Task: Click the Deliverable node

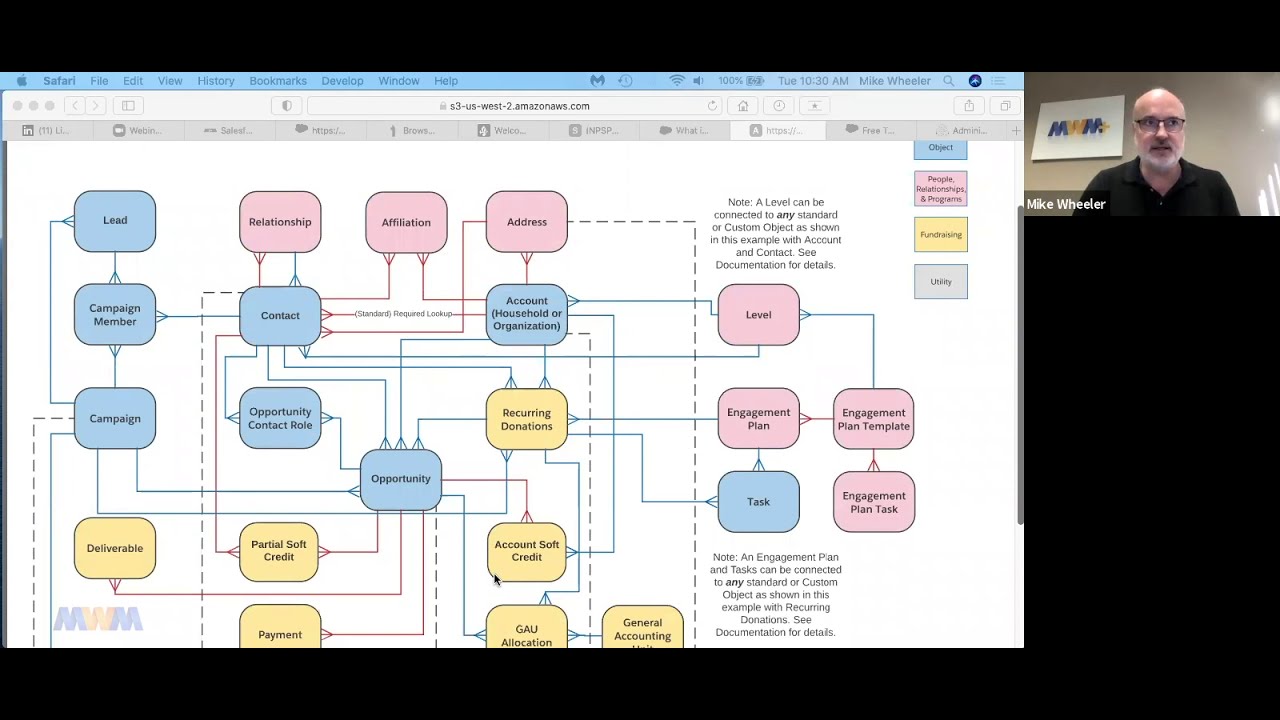Action: (x=115, y=548)
